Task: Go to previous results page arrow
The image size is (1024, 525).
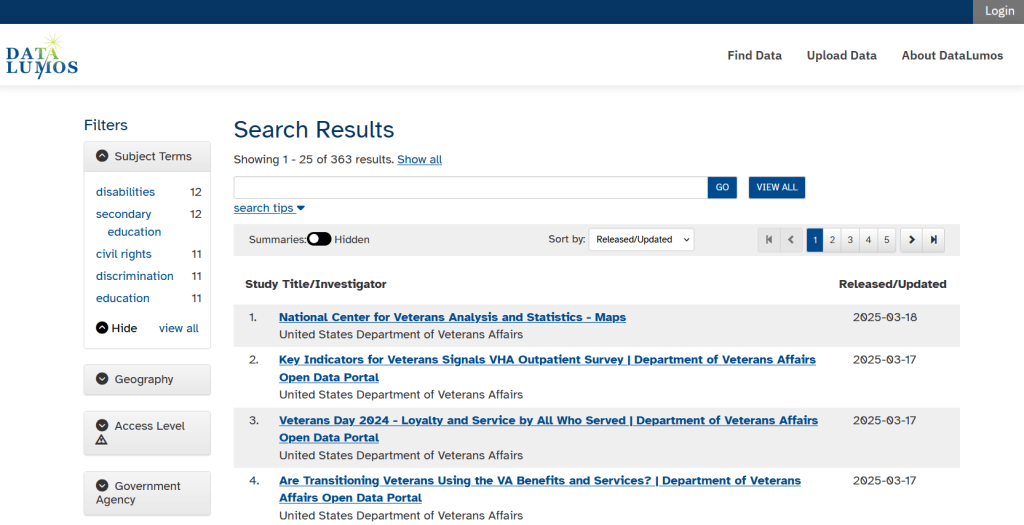Action: click(x=792, y=240)
